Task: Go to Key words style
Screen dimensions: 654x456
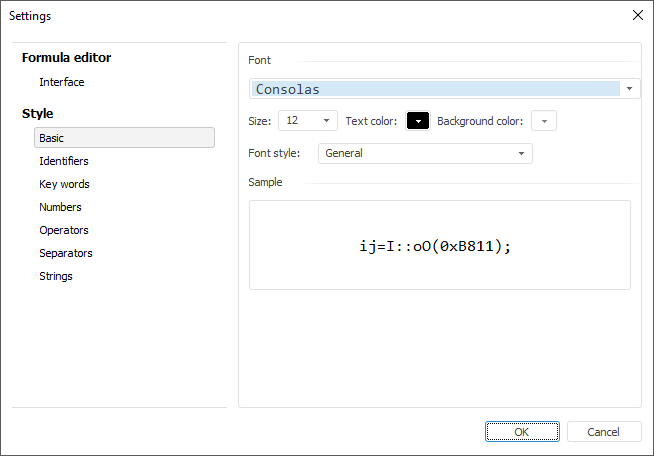Action: click(64, 184)
